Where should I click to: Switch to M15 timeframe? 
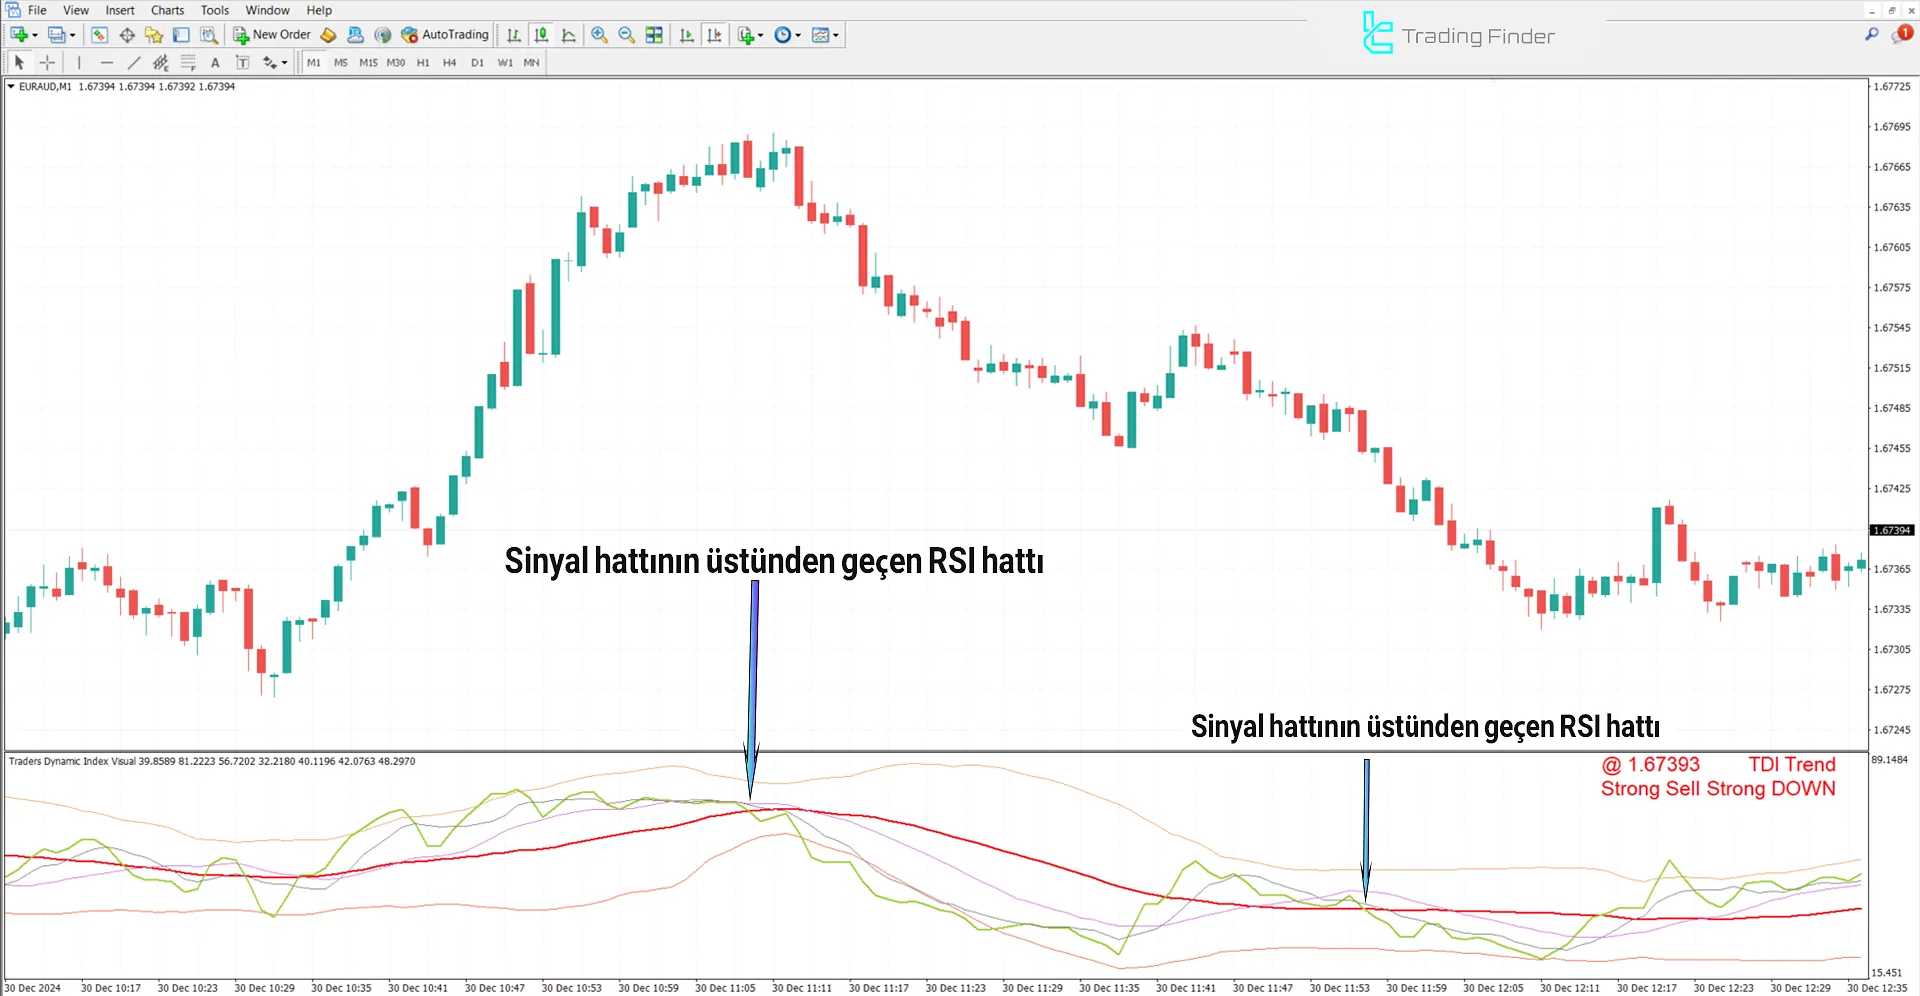(368, 62)
